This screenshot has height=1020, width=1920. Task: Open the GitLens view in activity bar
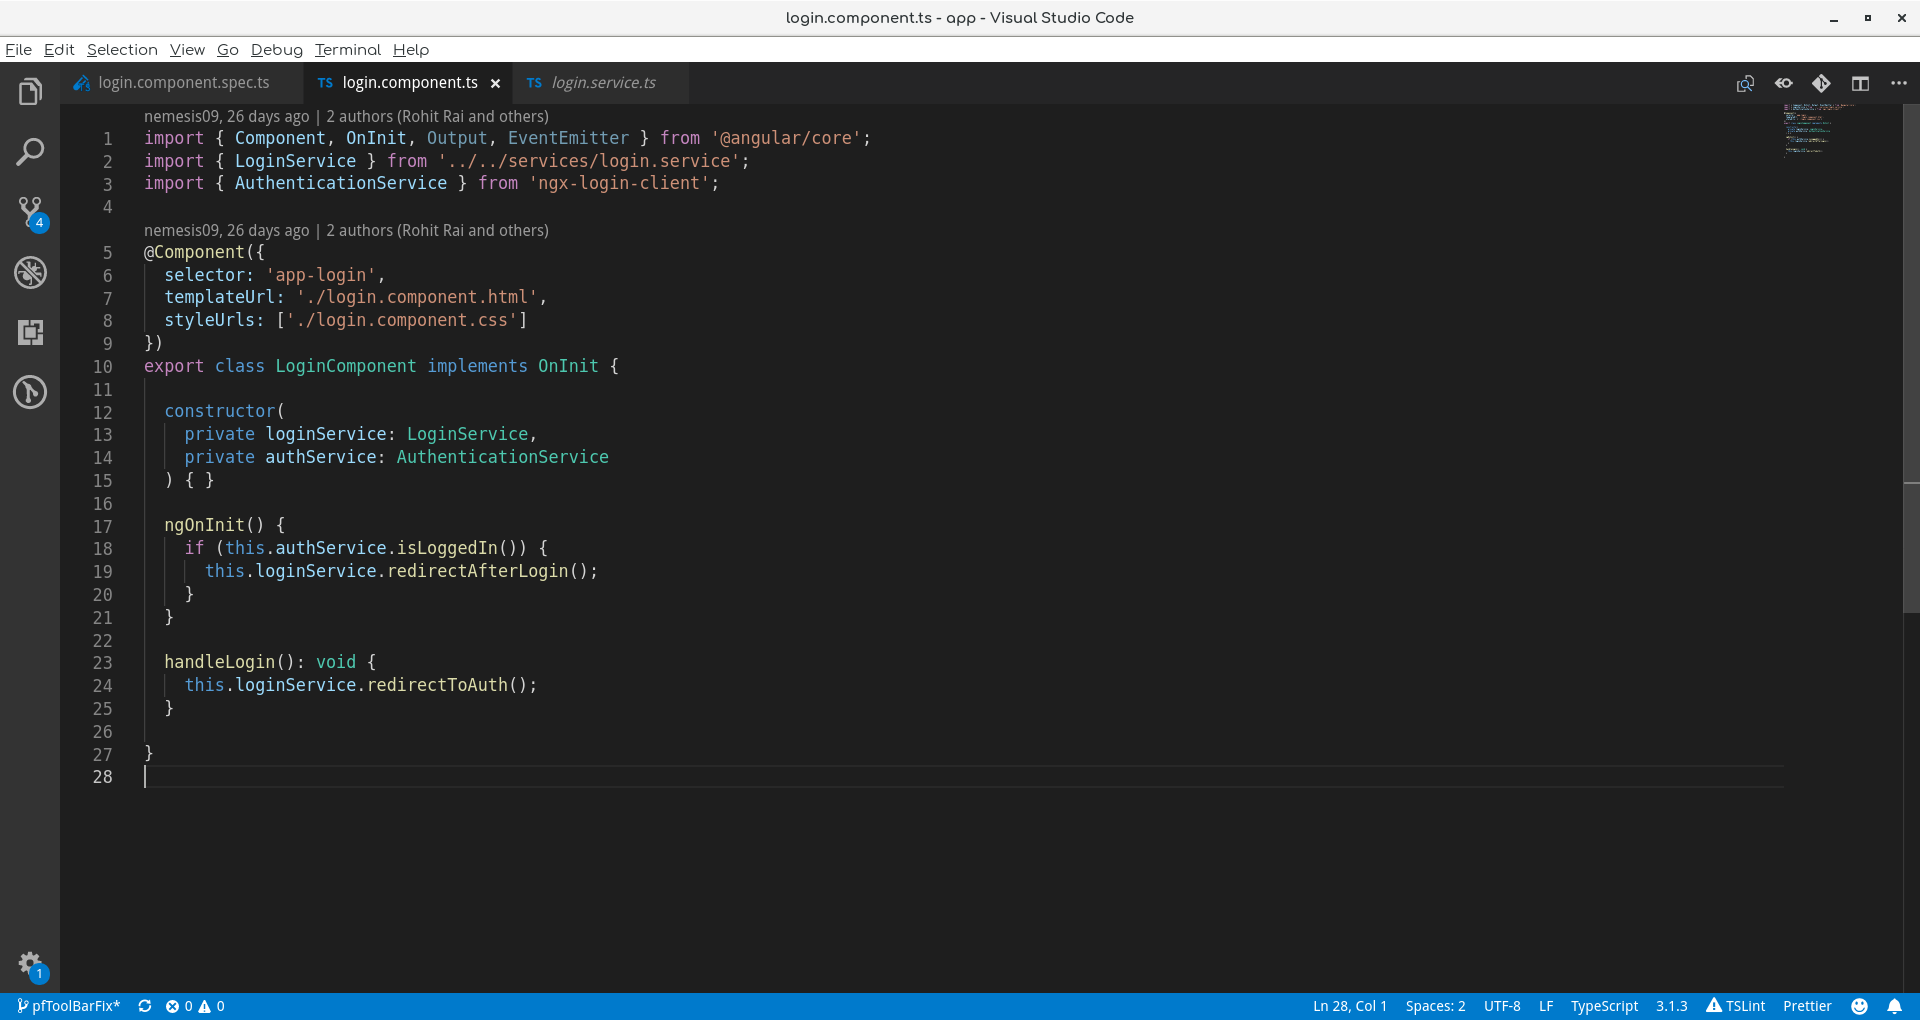30,392
